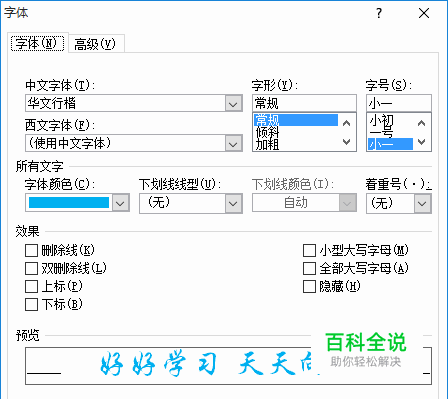Click down arrow of 字号 size list
This screenshot has height=399, width=448.
[x=422, y=142]
